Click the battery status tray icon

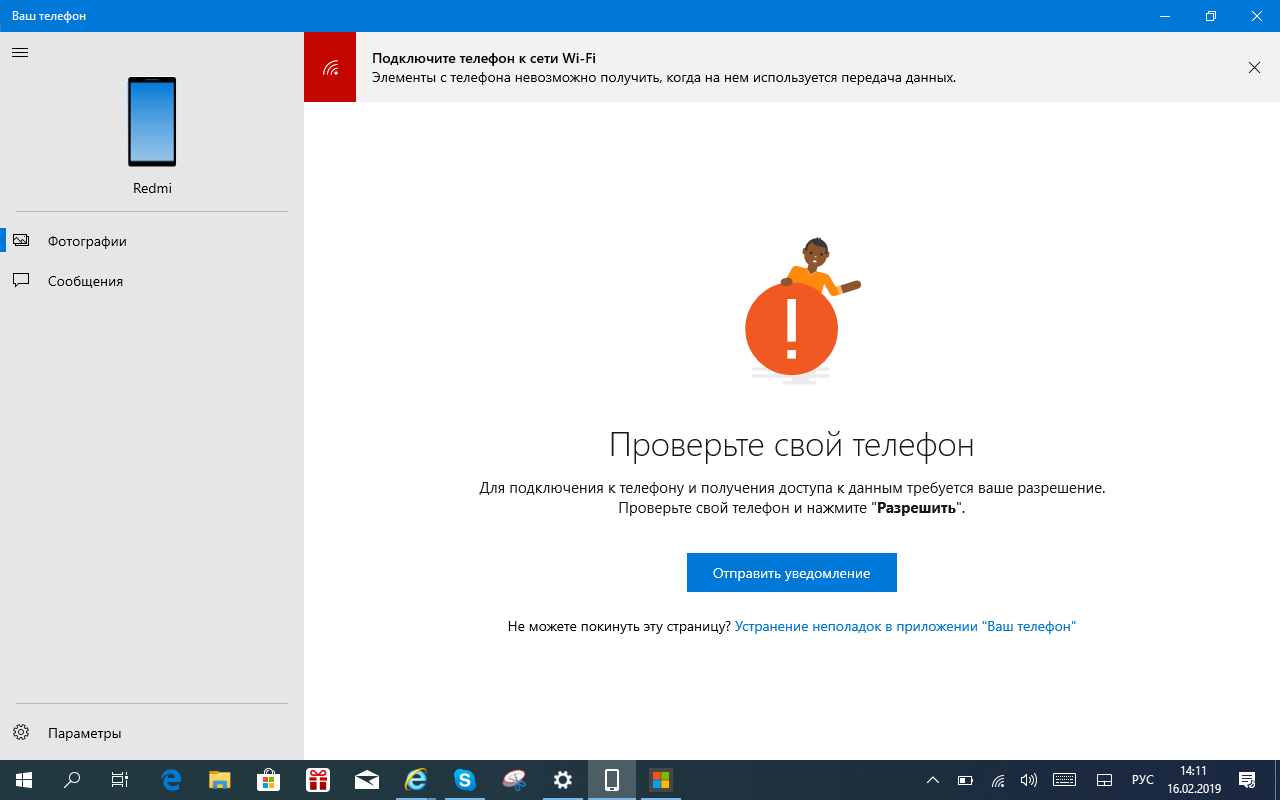(x=965, y=780)
